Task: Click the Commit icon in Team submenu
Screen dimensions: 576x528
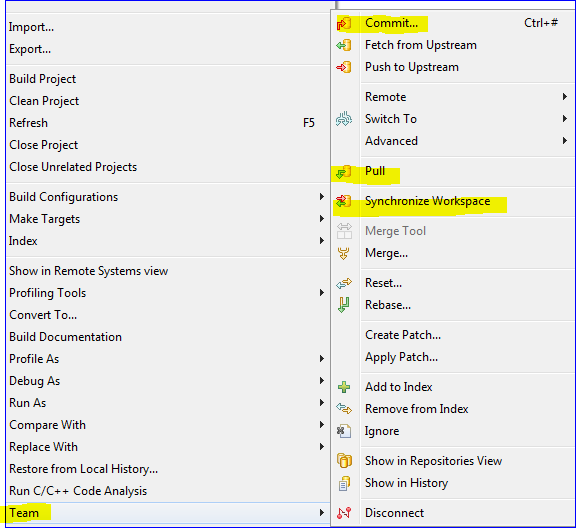Action: point(344,24)
